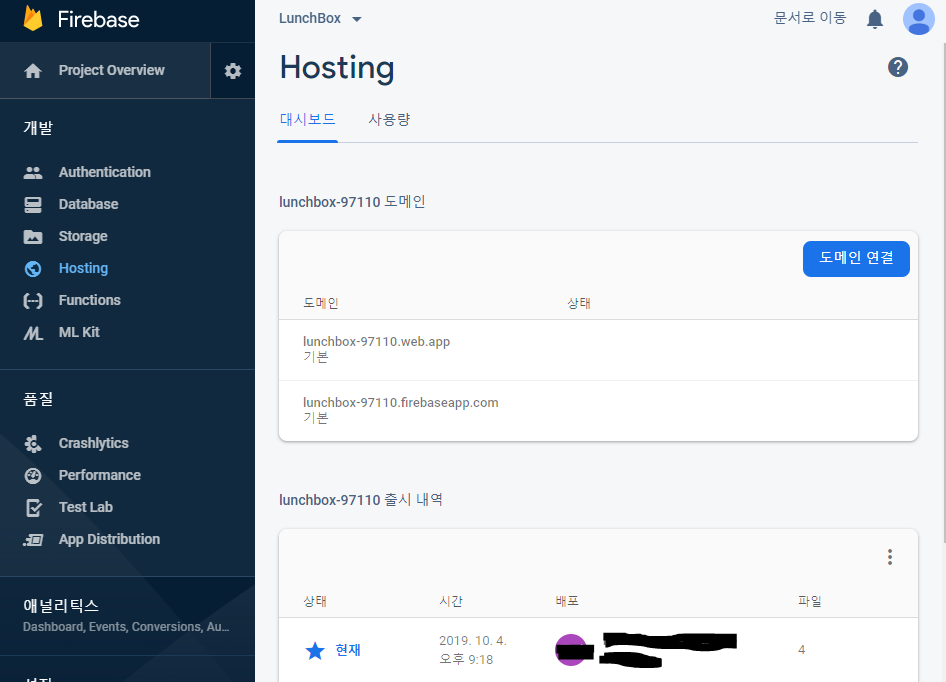This screenshot has width=946, height=682.
Task: Click the 도메인 column header
Action: click(320, 304)
